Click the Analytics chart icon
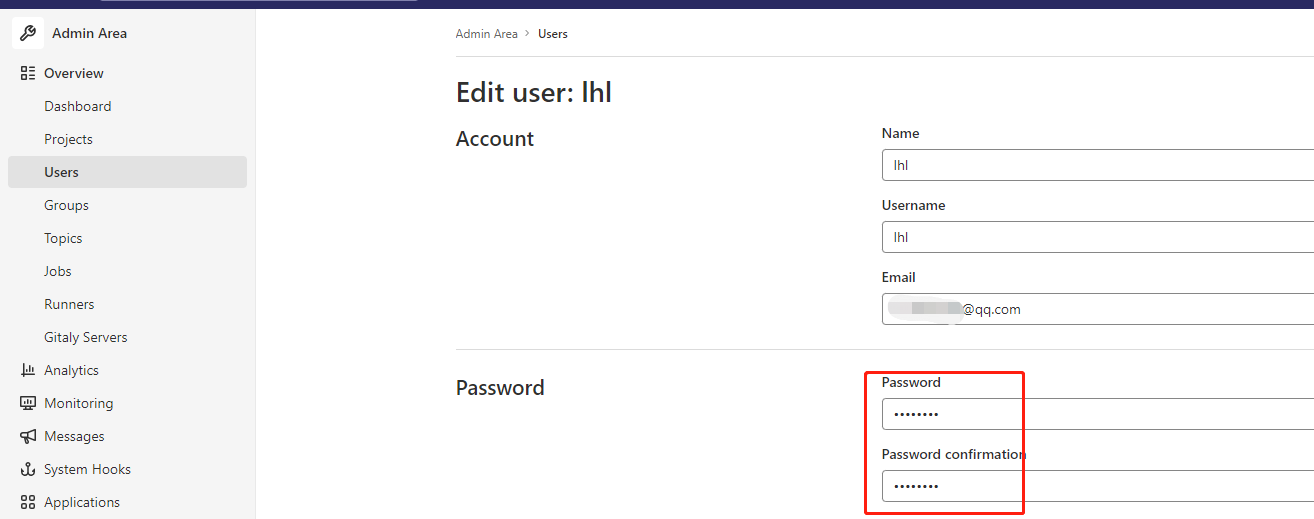Image resolution: width=1314 pixels, height=519 pixels. (x=28, y=370)
